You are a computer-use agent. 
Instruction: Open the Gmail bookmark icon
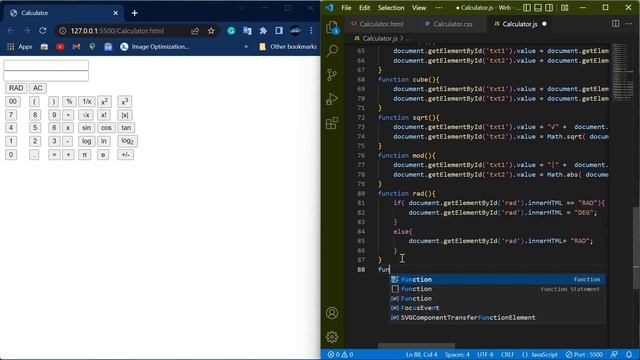tap(76, 47)
